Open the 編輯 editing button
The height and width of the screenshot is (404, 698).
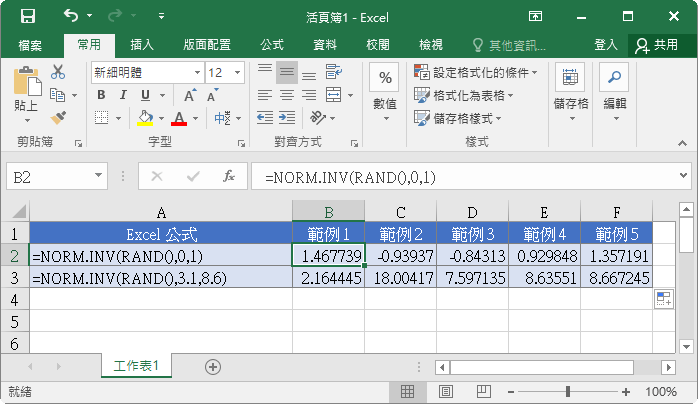point(614,93)
